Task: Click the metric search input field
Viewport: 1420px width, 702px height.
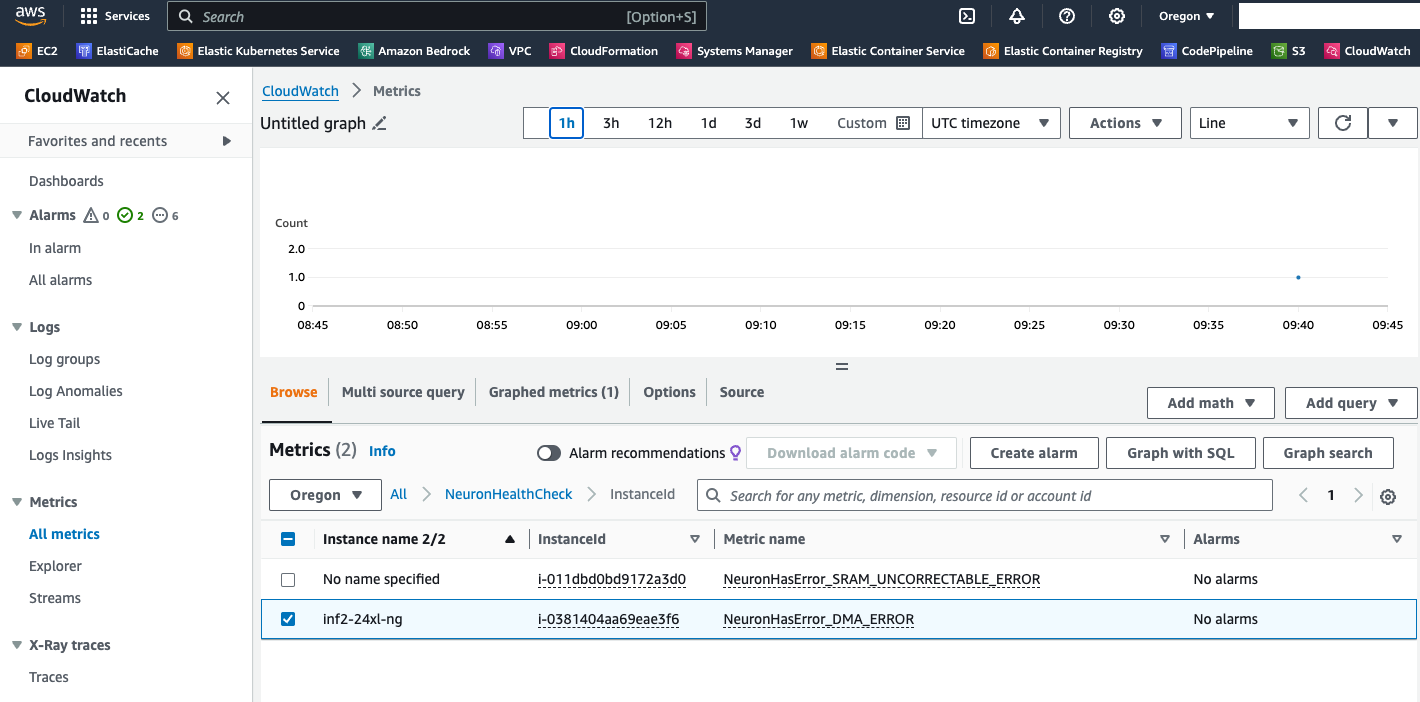Action: [985, 495]
